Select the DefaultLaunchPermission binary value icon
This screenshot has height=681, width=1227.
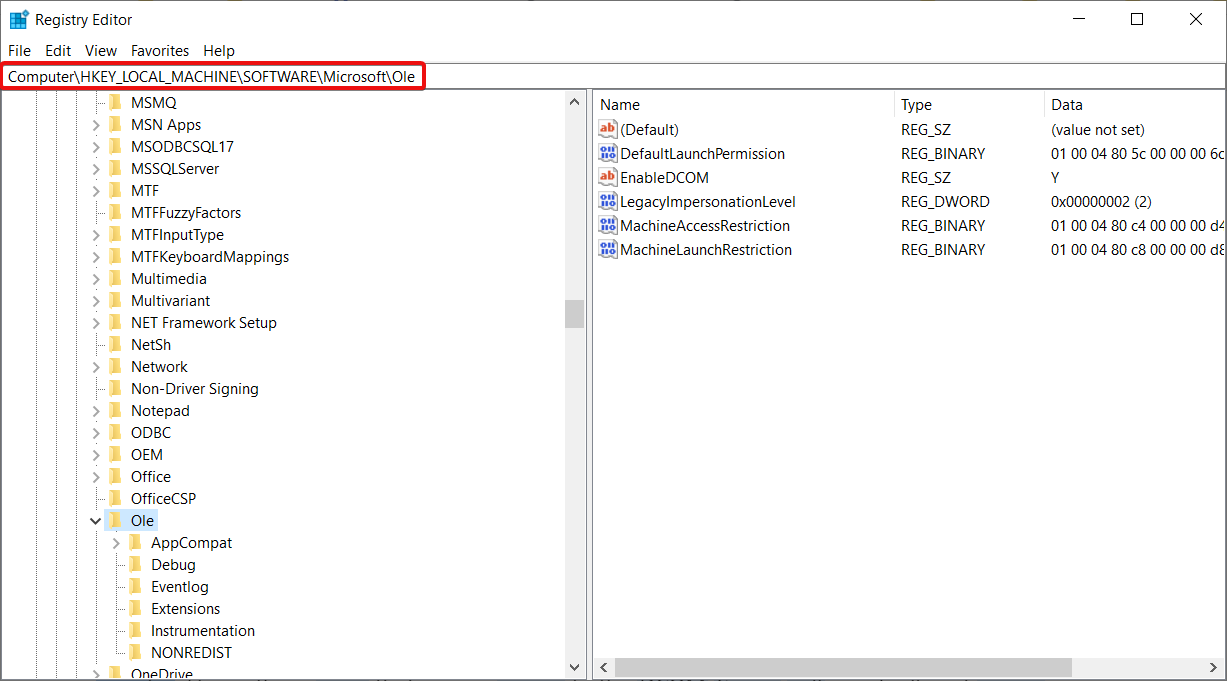pyautogui.click(x=607, y=153)
